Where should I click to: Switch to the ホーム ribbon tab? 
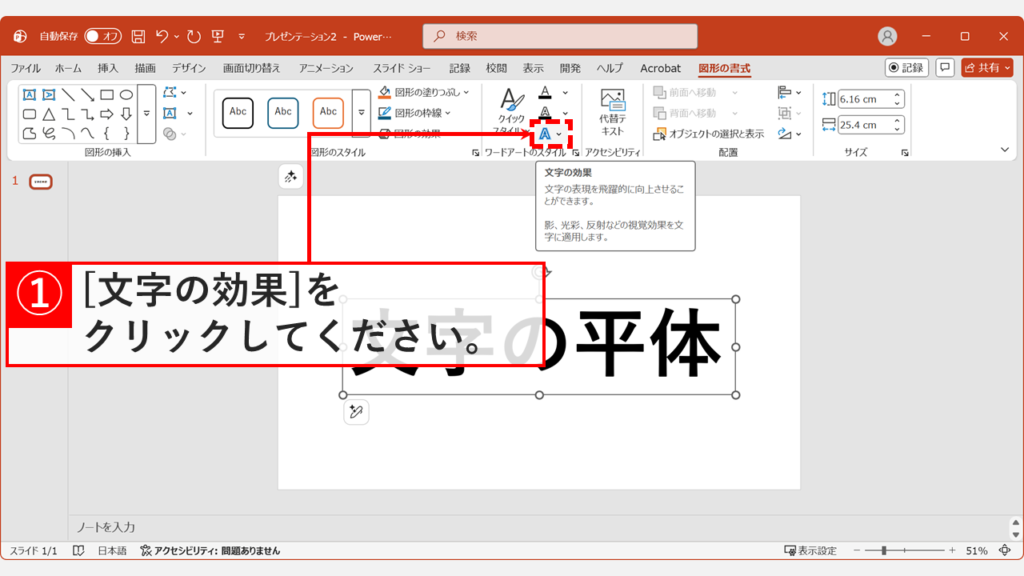click(x=68, y=68)
